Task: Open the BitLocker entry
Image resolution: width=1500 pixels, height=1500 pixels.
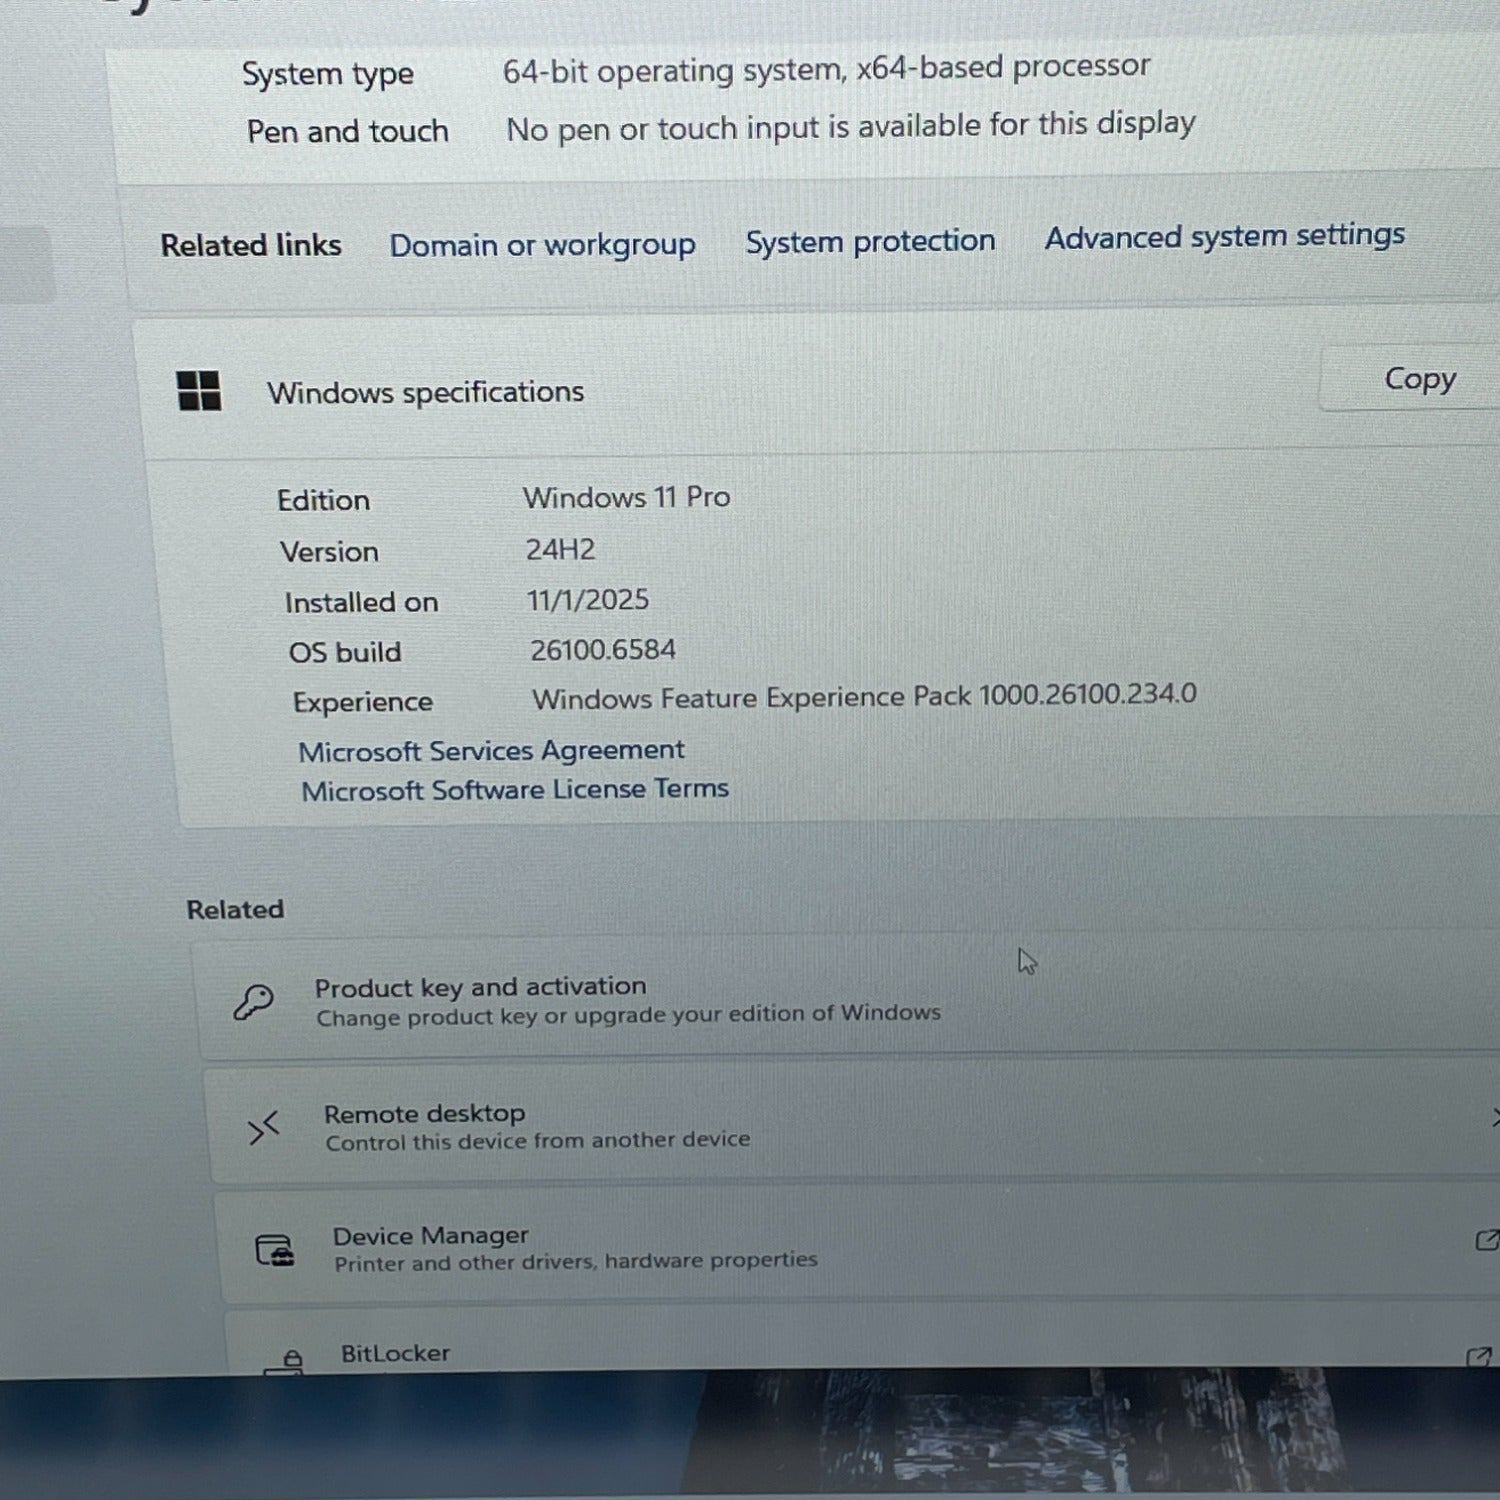Action: point(395,1354)
